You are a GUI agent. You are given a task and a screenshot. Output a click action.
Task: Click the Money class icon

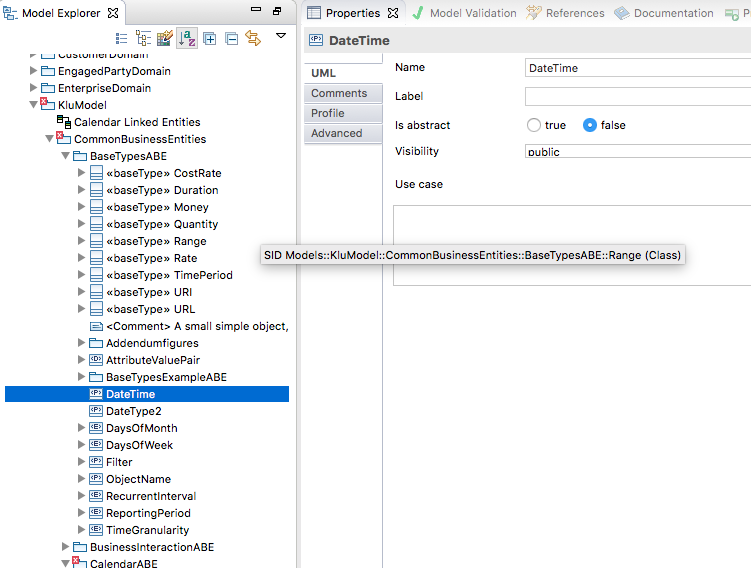click(x=96, y=207)
